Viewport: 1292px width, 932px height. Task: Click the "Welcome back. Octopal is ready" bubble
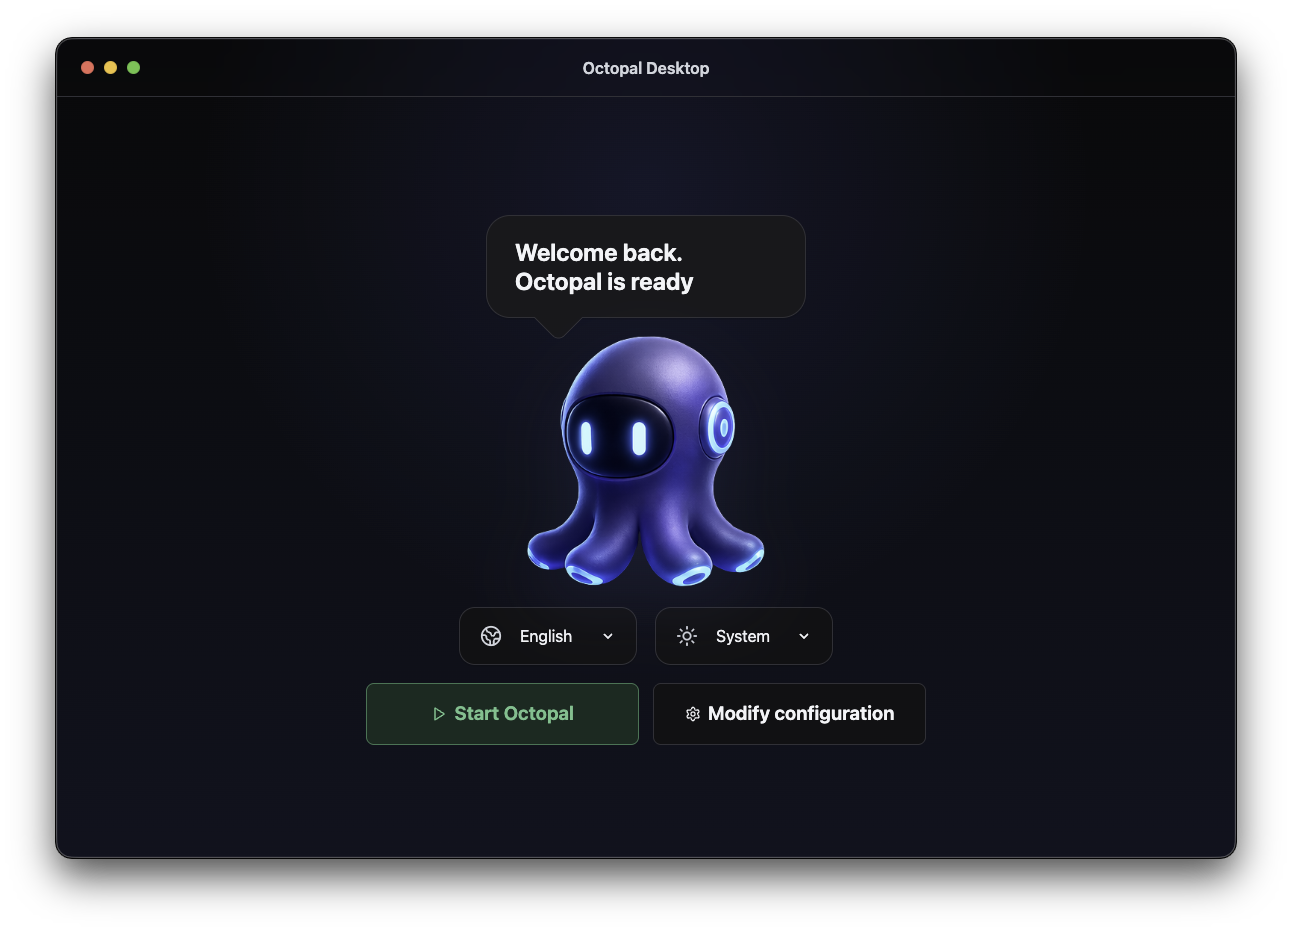[x=646, y=267]
